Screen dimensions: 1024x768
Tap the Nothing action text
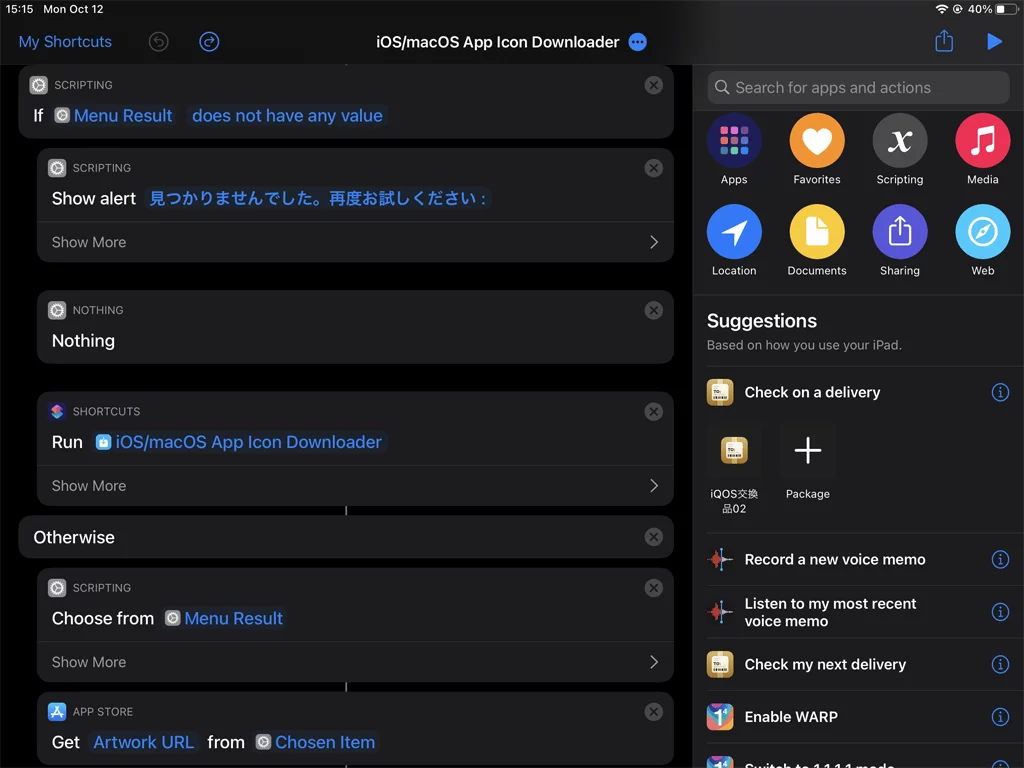(x=83, y=341)
